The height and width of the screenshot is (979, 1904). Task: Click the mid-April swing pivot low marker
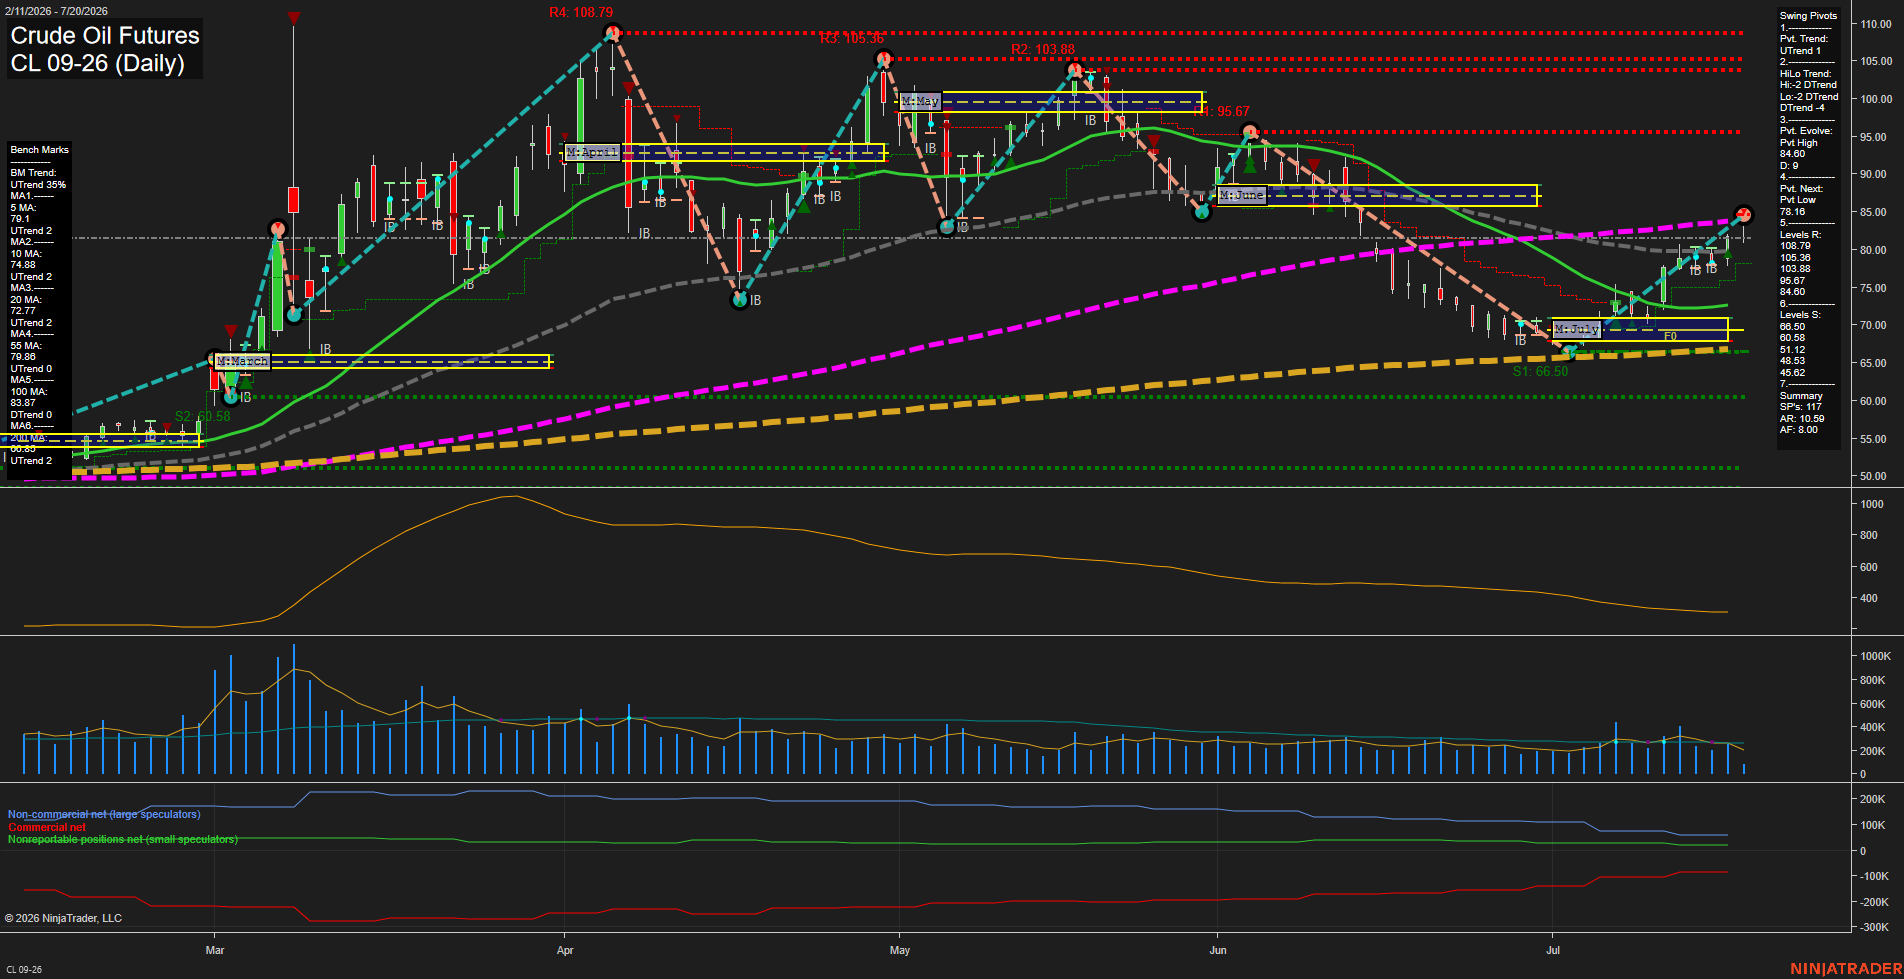click(740, 299)
